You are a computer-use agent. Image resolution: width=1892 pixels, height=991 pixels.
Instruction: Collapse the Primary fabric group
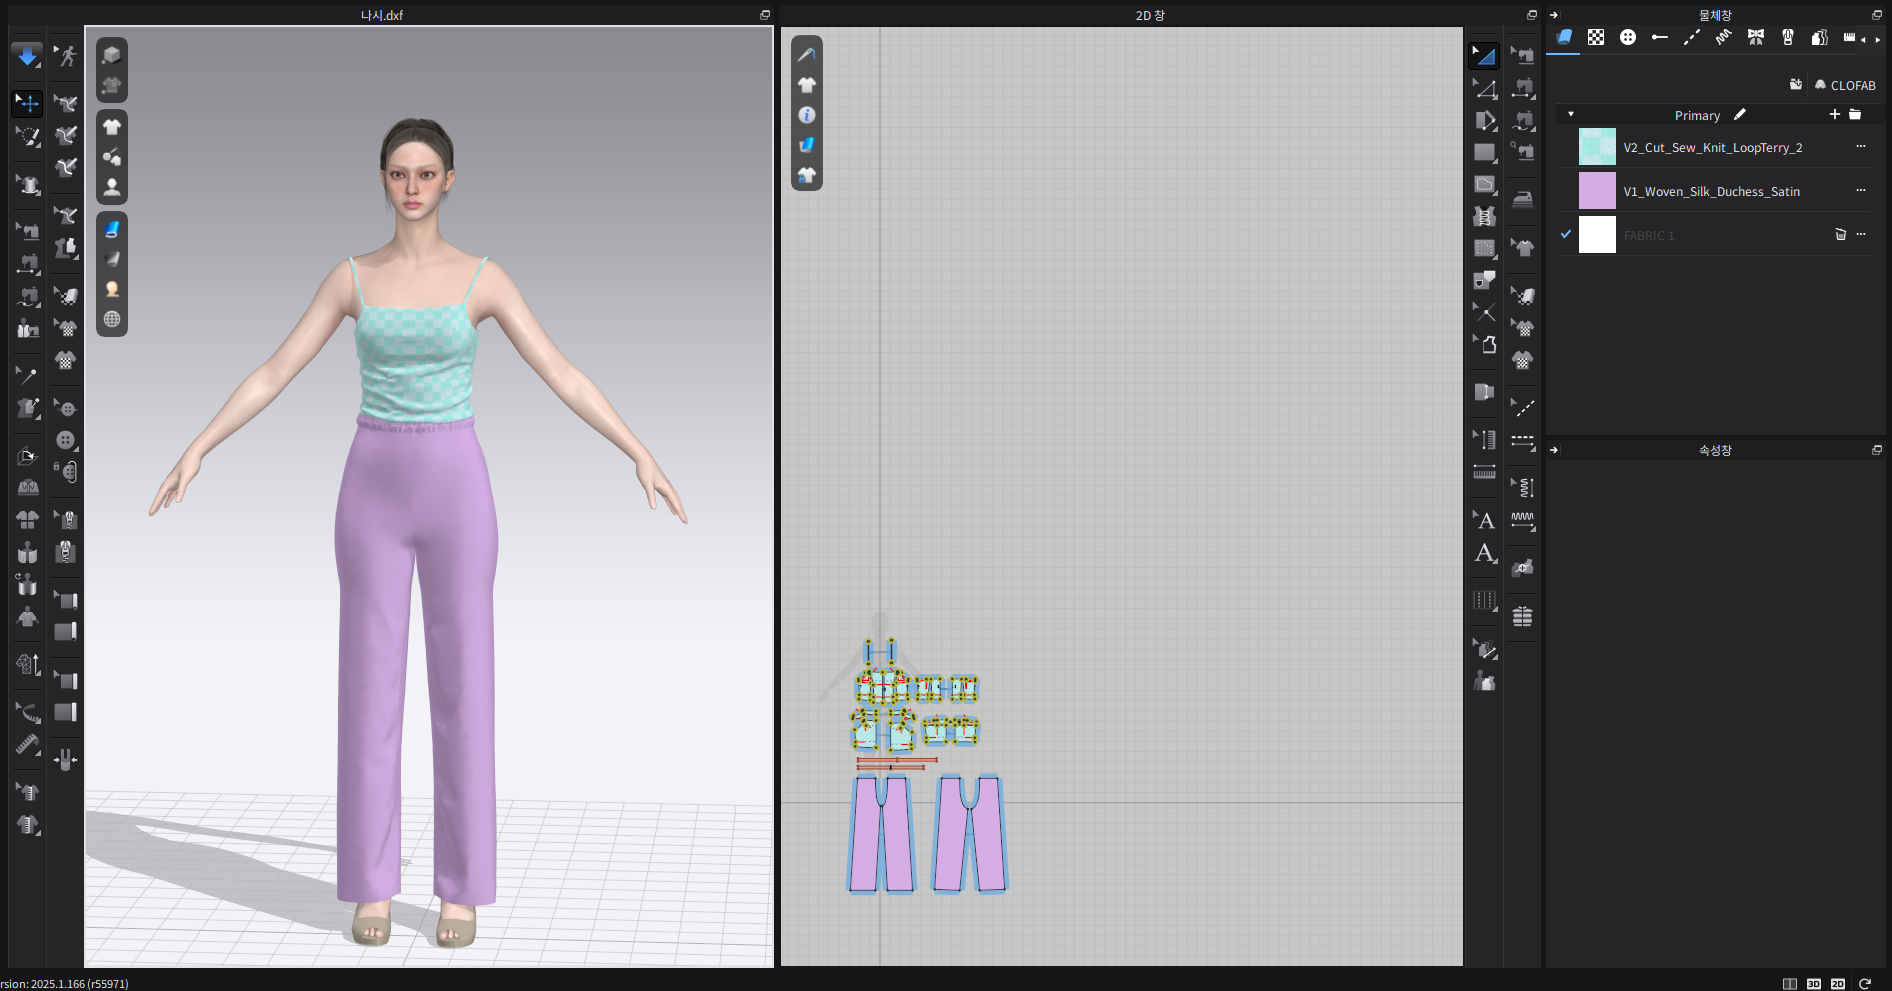click(1571, 115)
